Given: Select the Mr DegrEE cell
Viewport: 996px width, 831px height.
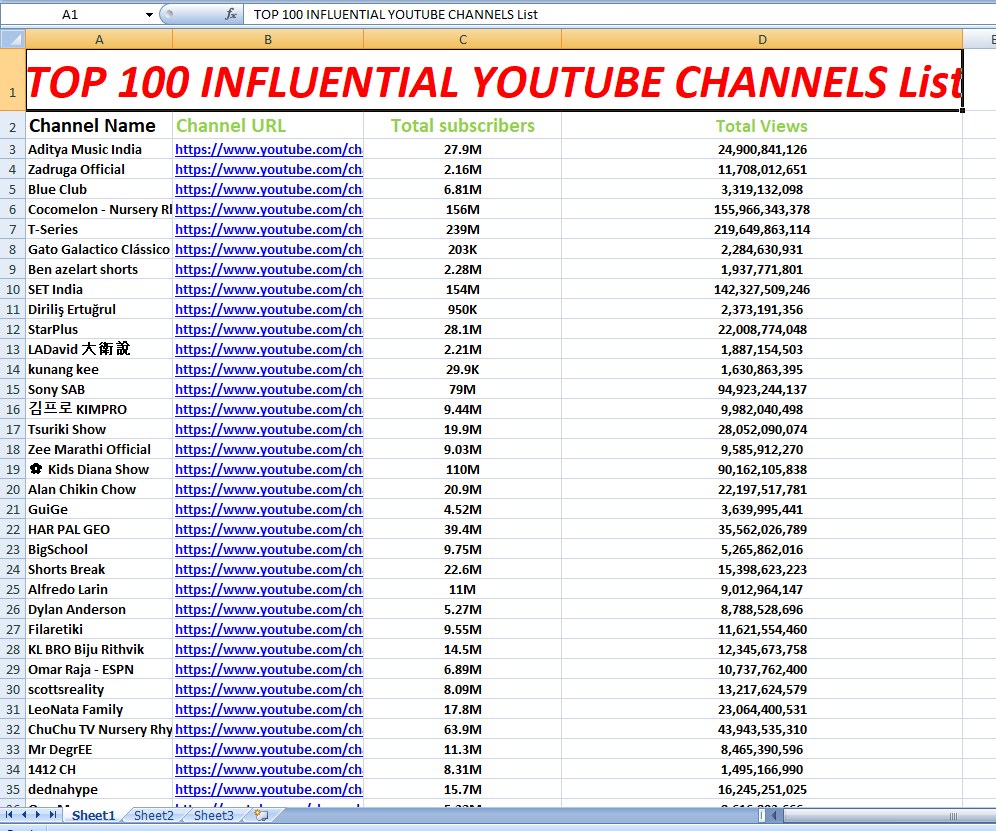Looking at the screenshot, I should pyautogui.click(x=99, y=750).
